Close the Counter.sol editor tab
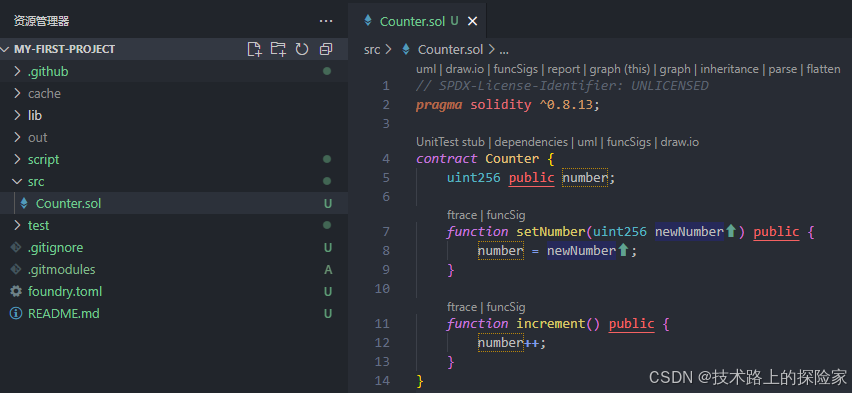The width and height of the screenshot is (852, 393). (472, 21)
